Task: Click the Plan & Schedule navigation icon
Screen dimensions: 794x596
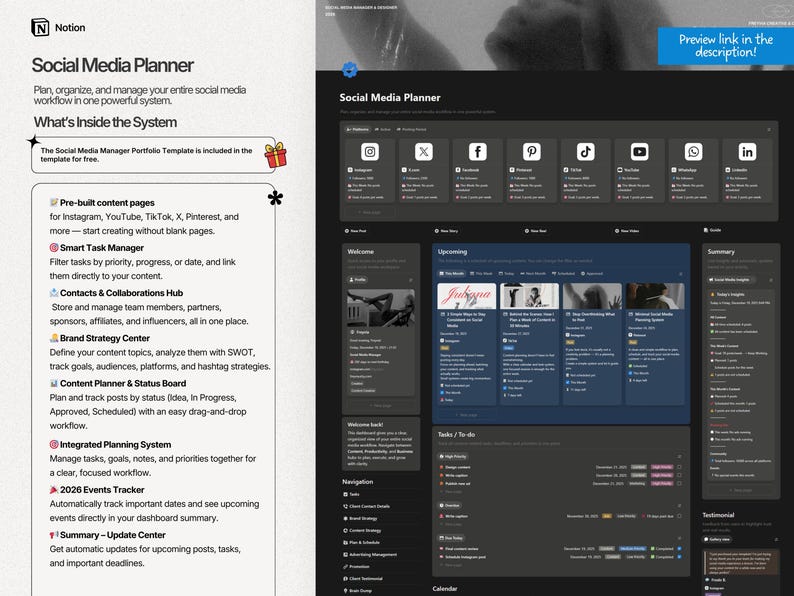Action: click(x=345, y=542)
